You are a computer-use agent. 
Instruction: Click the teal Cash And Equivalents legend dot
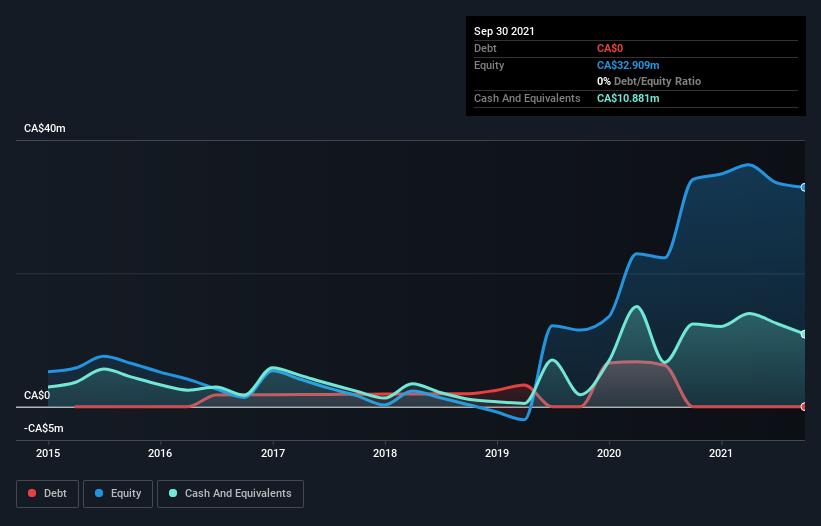(x=173, y=493)
